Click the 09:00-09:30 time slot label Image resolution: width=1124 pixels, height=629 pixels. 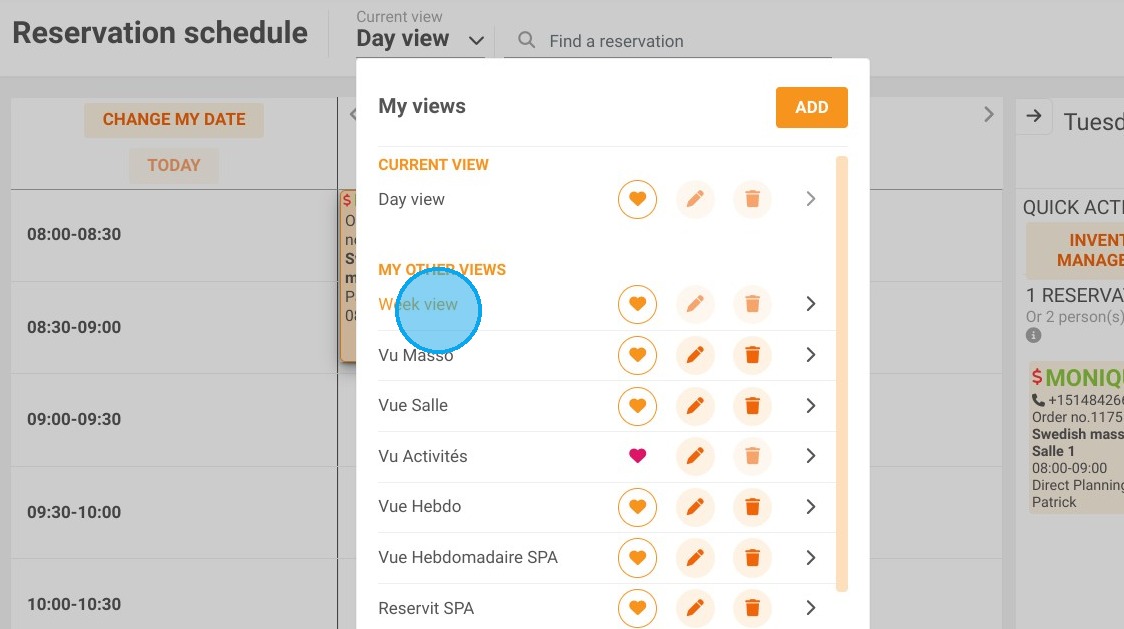coord(74,420)
